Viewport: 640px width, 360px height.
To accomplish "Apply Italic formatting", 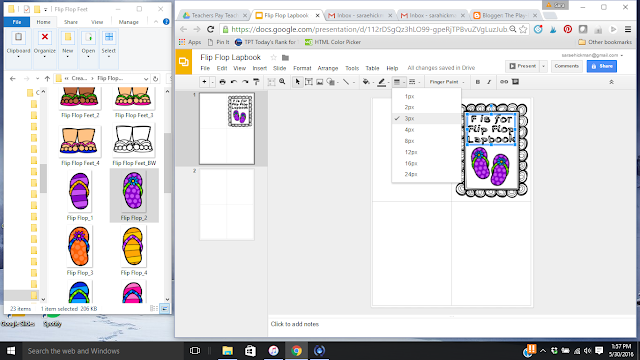I will [489, 82].
